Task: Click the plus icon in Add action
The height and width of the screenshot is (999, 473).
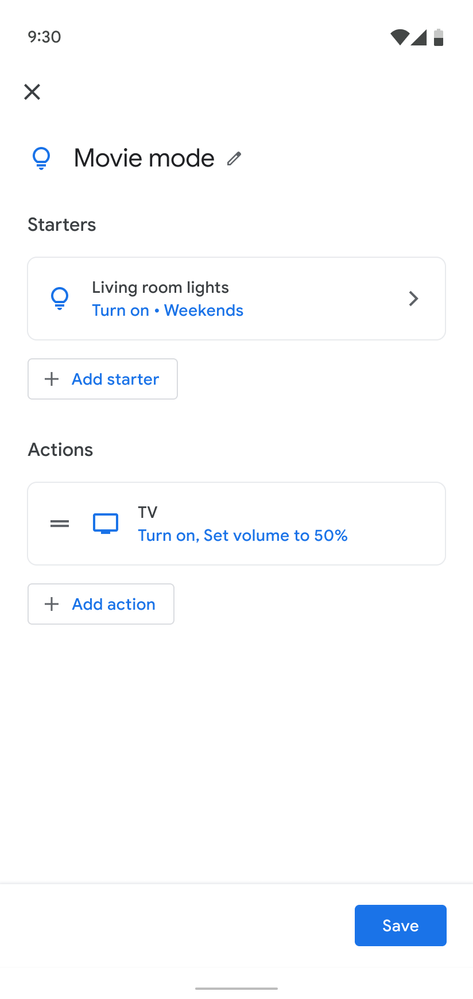Action: pos(52,604)
